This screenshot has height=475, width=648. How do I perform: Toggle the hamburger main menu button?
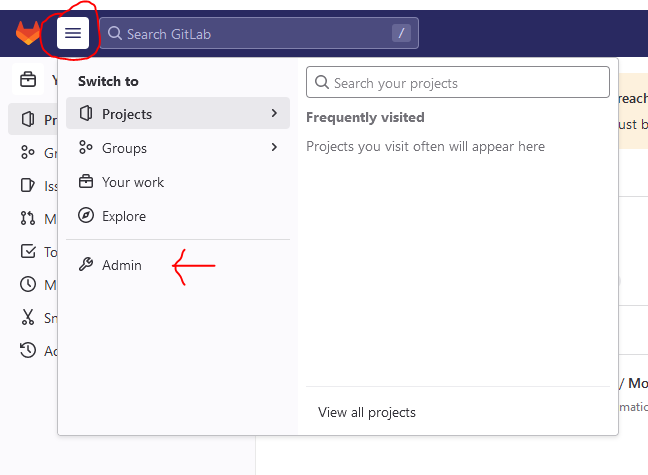pos(73,33)
